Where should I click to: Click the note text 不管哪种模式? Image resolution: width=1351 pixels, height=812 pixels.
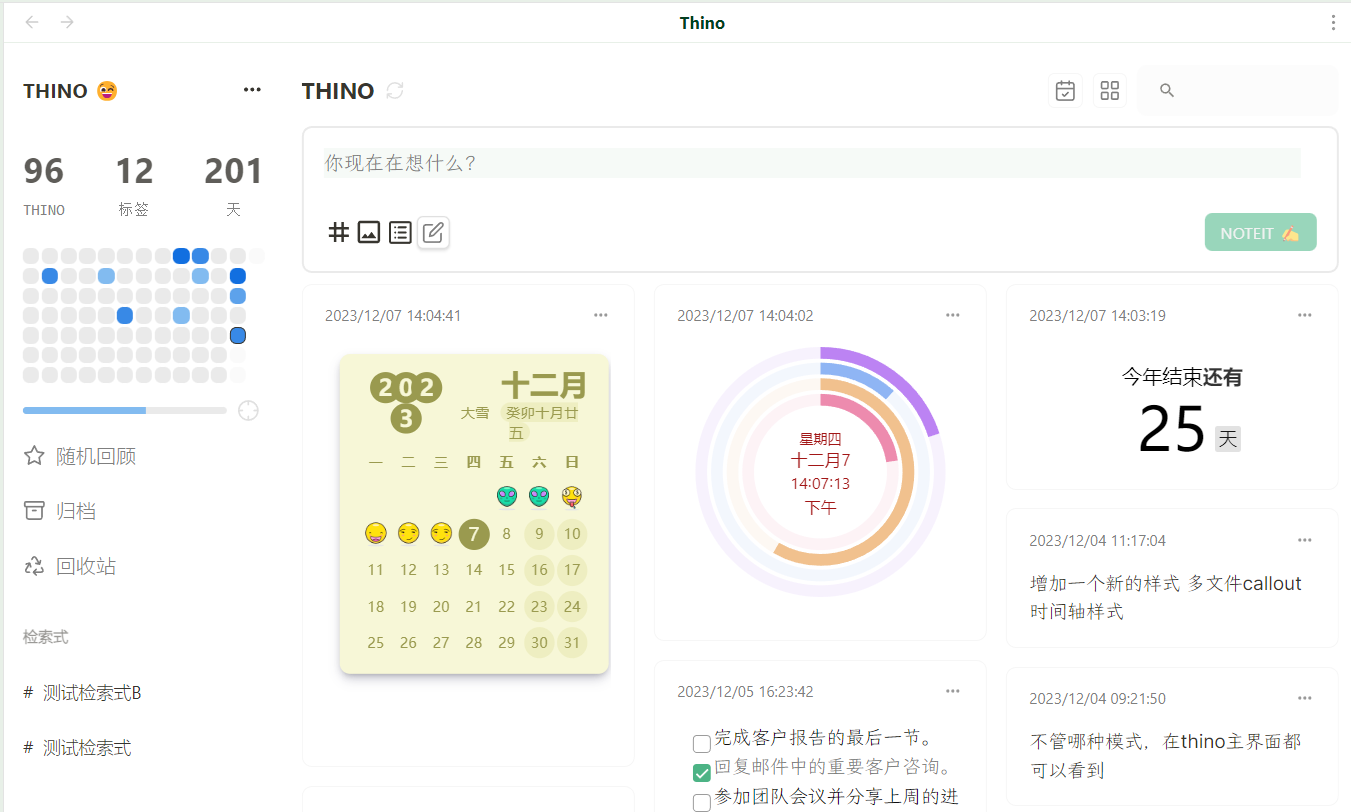coord(1090,742)
